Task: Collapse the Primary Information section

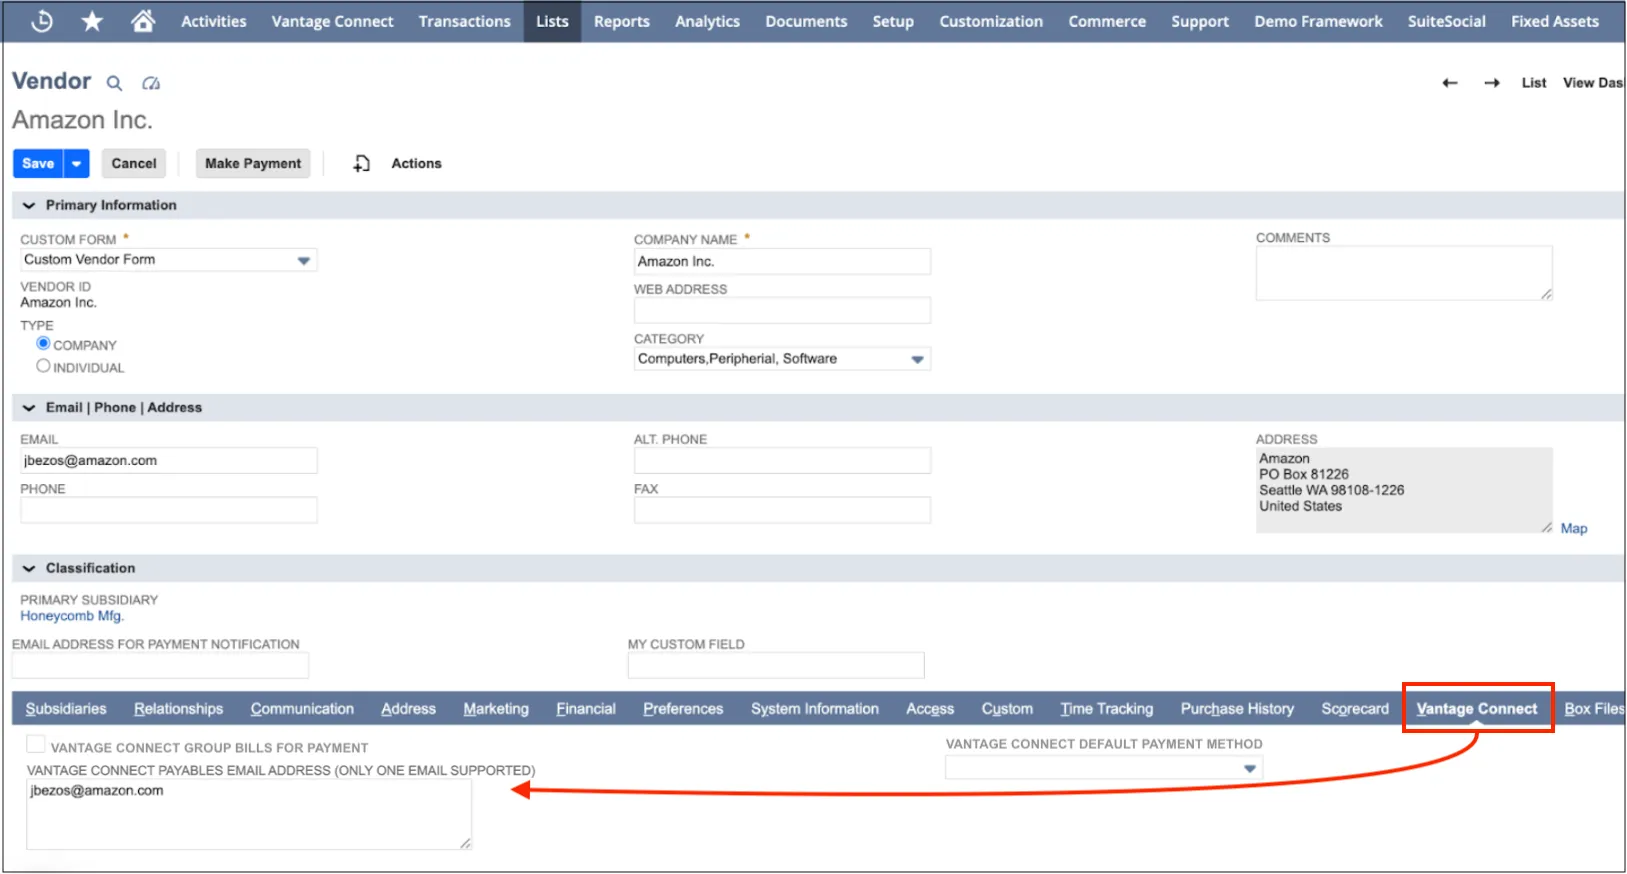Action: (29, 205)
